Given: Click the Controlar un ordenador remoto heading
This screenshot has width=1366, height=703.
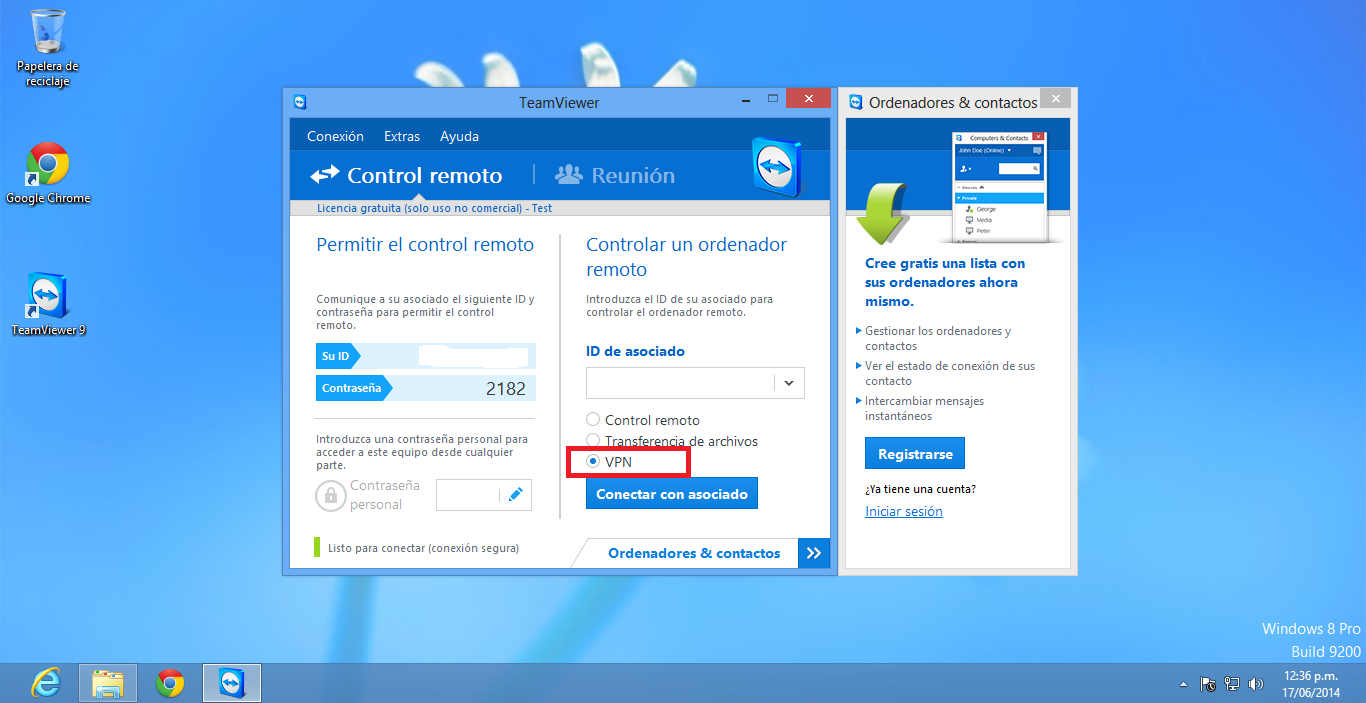Looking at the screenshot, I should pos(686,257).
